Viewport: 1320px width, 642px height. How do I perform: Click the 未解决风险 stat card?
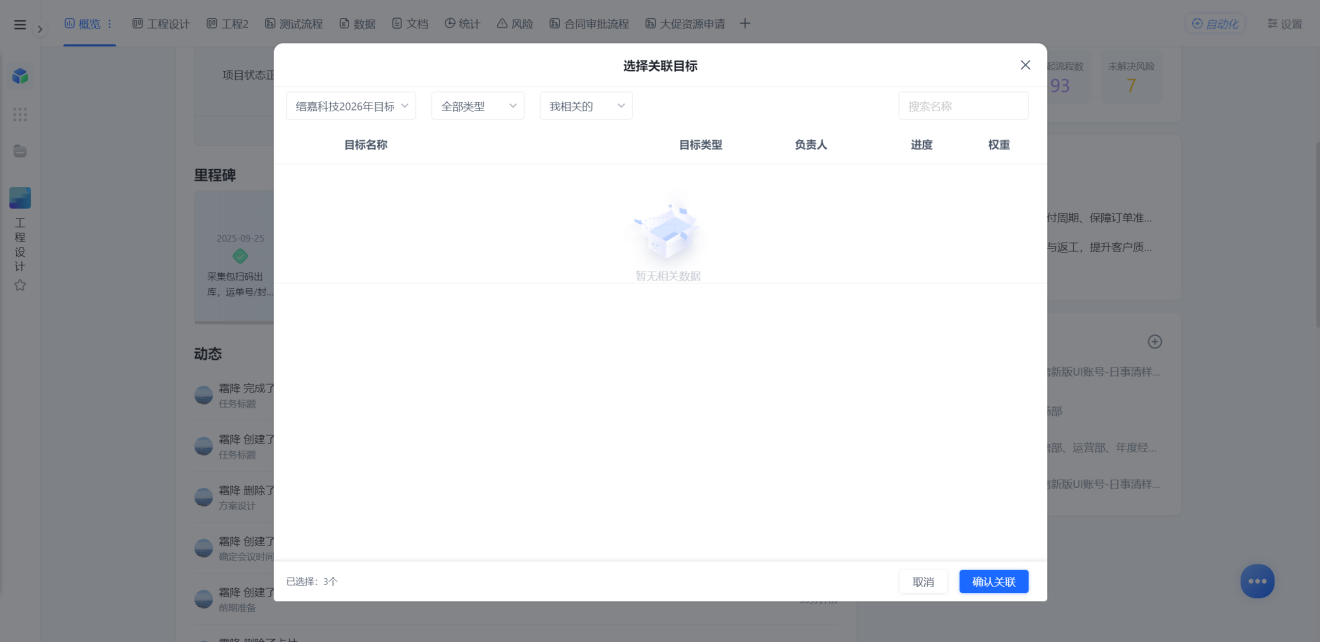[1131, 77]
